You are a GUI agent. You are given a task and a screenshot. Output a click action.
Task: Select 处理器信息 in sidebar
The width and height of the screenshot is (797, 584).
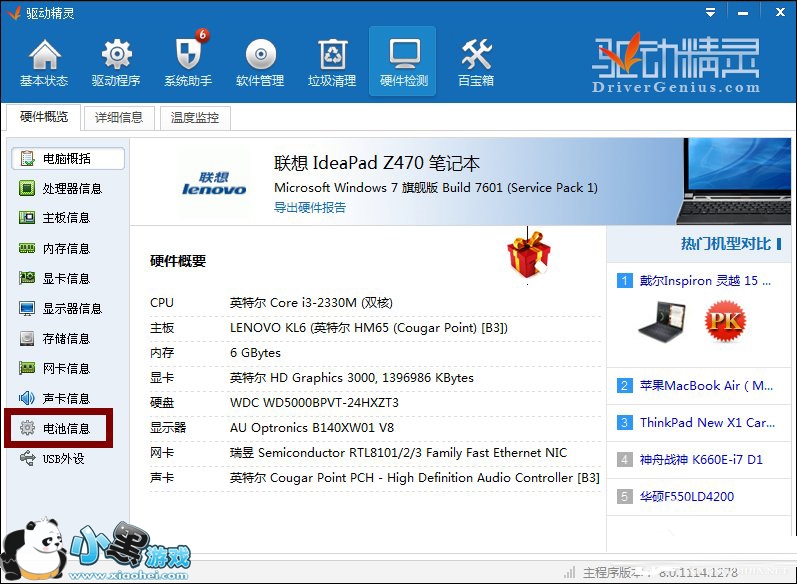pyautogui.click(x=71, y=188)
